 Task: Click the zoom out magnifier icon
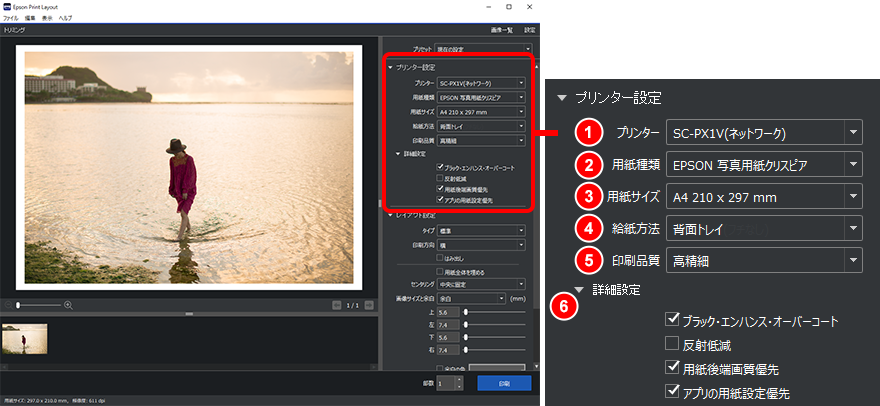(x=10, y=305)
